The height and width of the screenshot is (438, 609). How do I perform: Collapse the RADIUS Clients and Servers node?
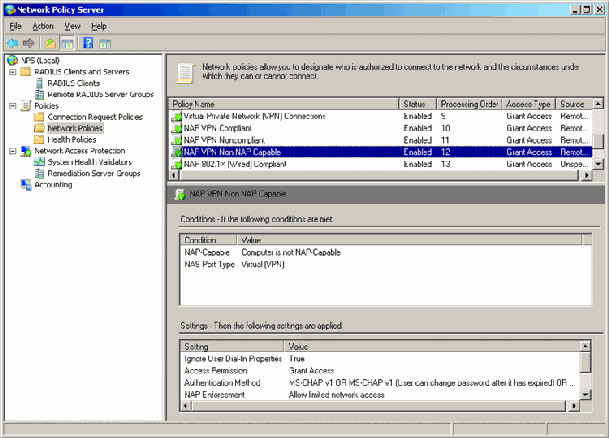(13, 72)
